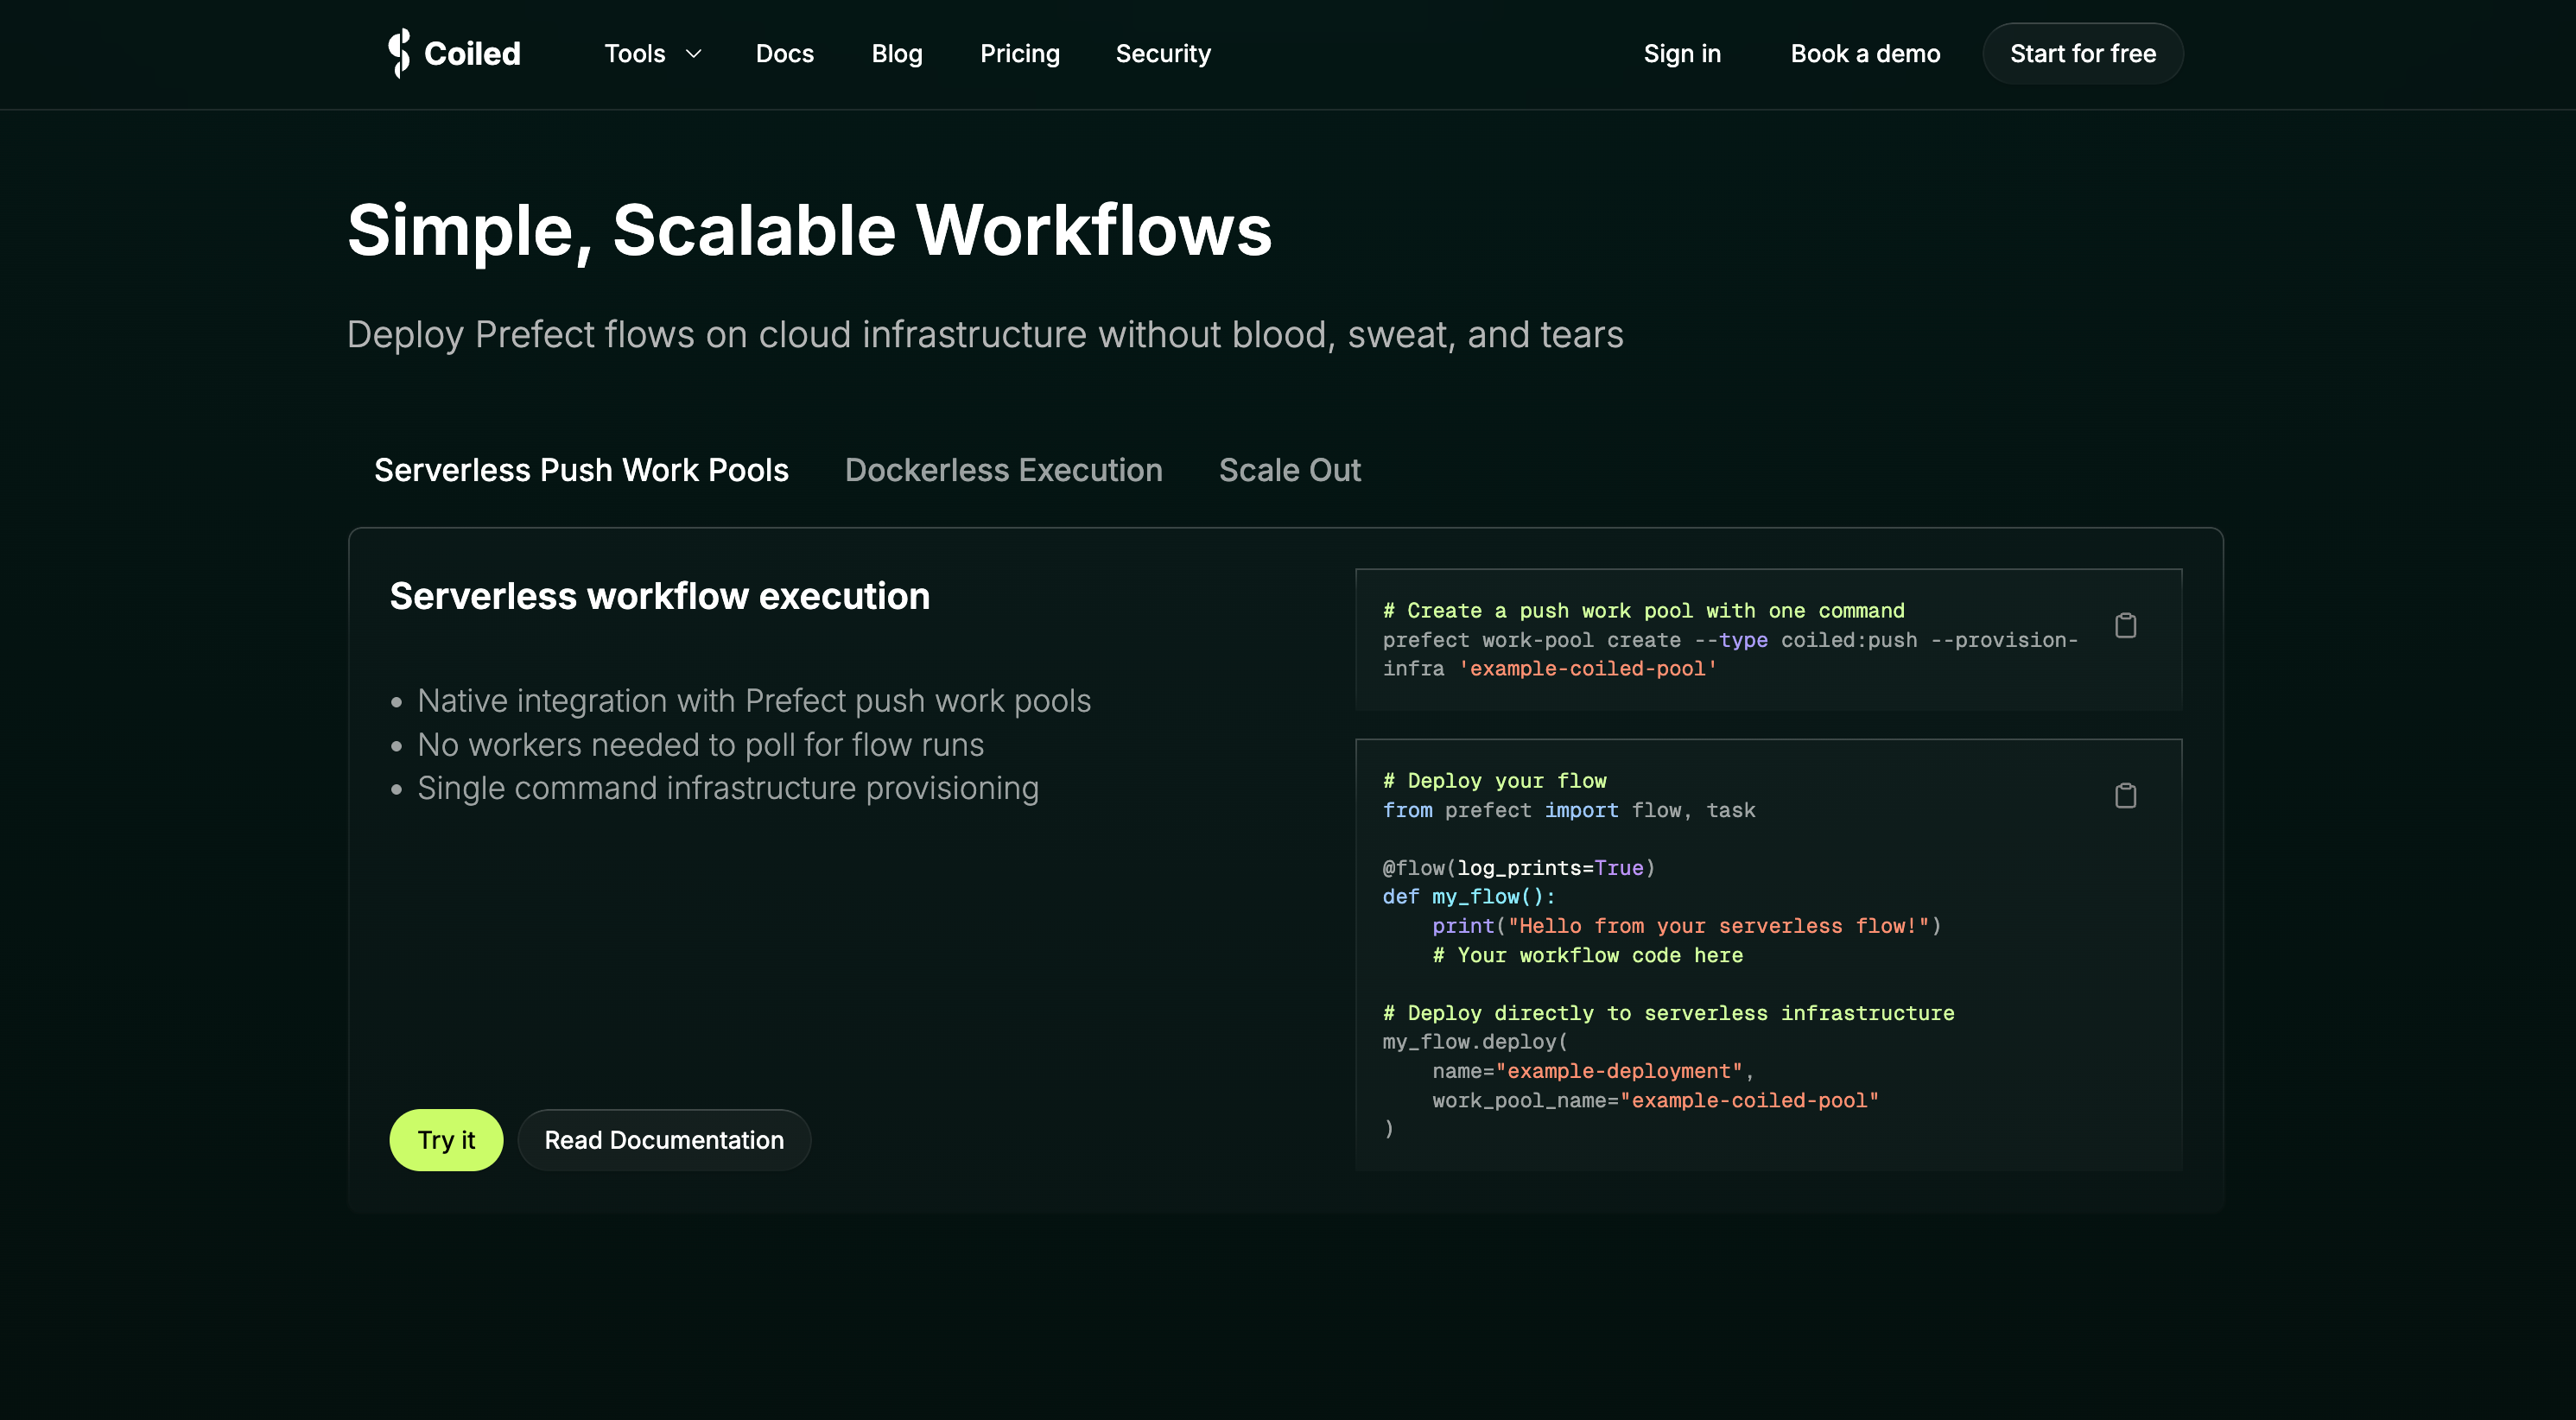The height and width of the screenshot is (1420, 2576).
Task: Click the Coiled logo icon
Action: tap(399, 53)
